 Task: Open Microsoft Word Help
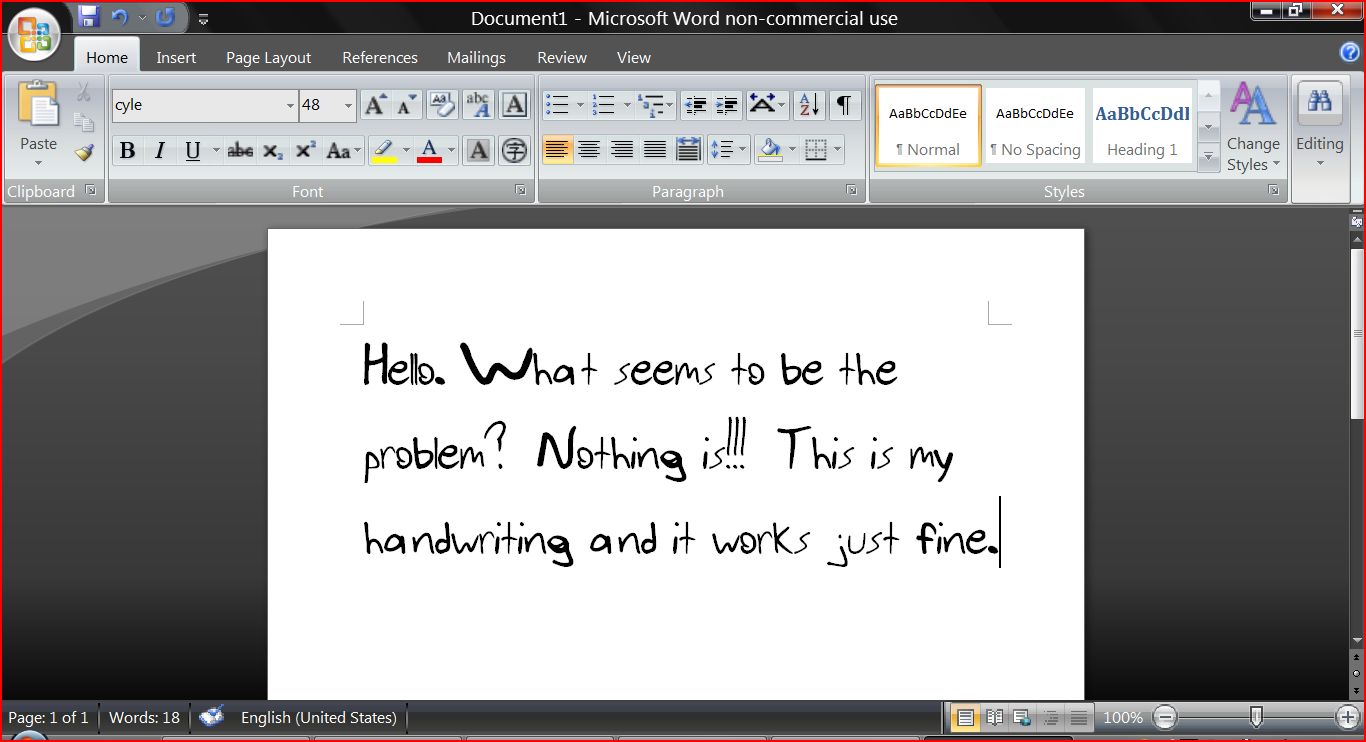(x=1349, y=53)
